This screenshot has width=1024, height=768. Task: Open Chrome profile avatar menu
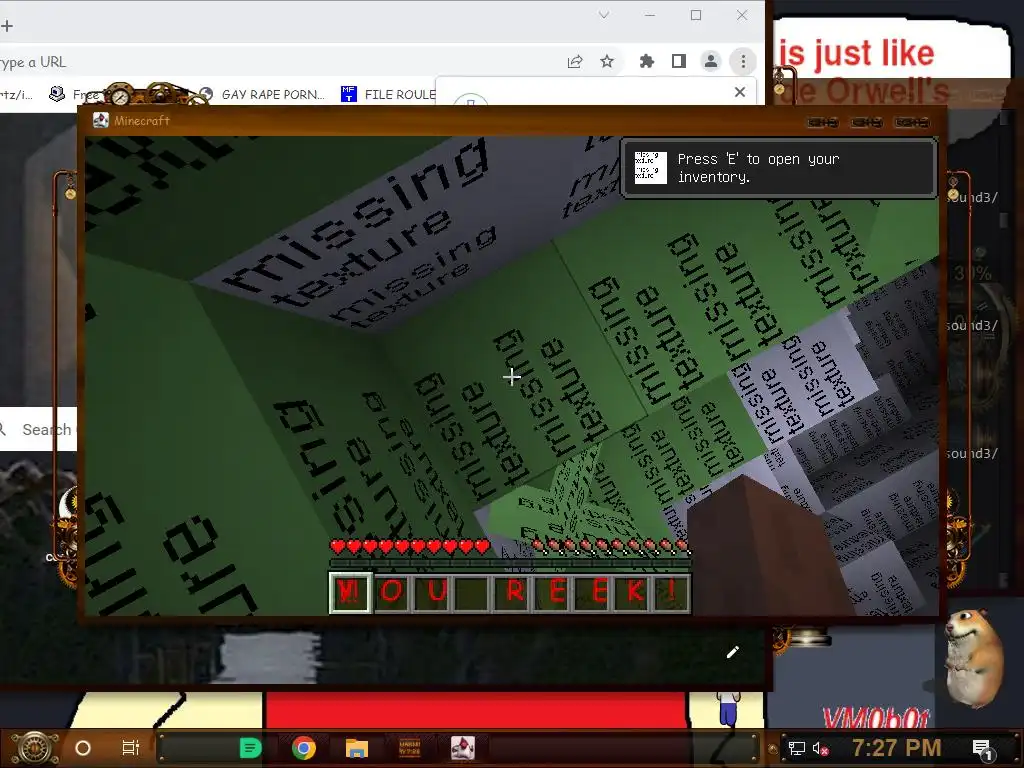711,61
